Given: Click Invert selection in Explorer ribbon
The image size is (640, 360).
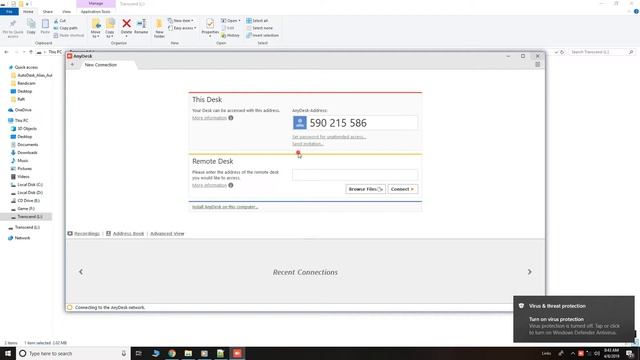Looking at the screenshot, I should 262,36.
